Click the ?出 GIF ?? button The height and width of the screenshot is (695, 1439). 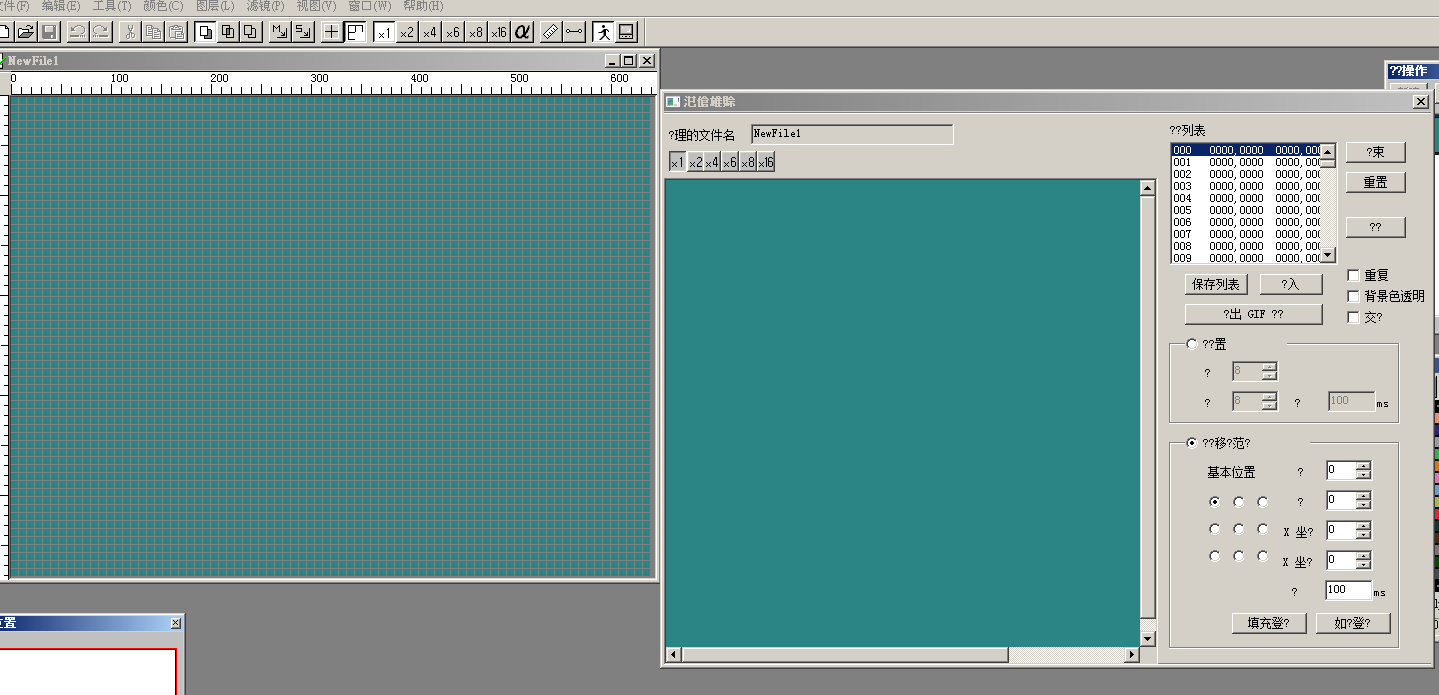point(1253,314)
